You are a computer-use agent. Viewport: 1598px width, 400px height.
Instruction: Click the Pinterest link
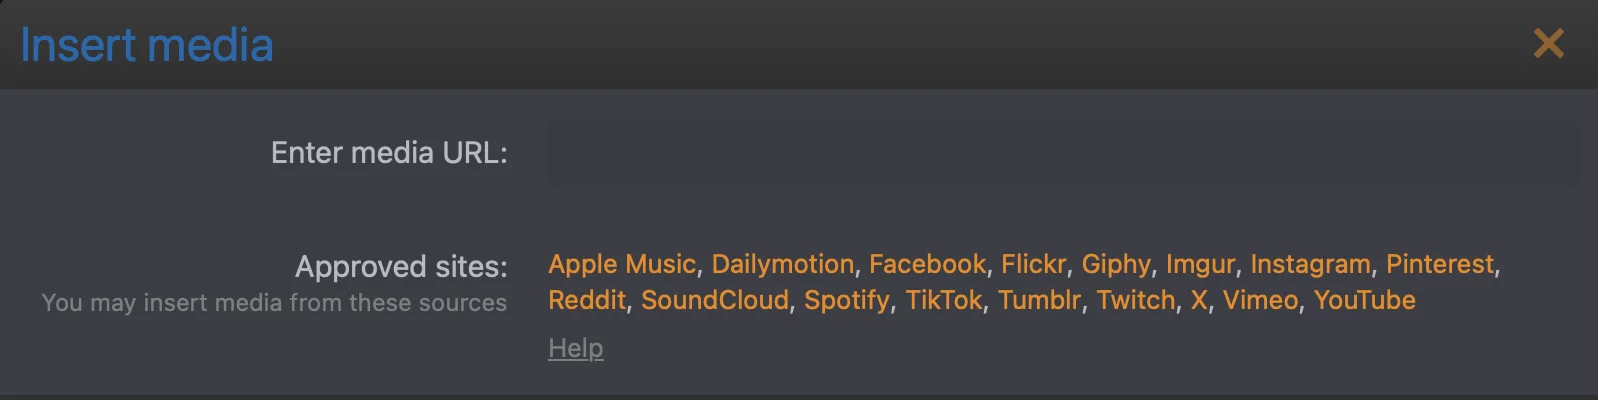(x=1439, y=264)
